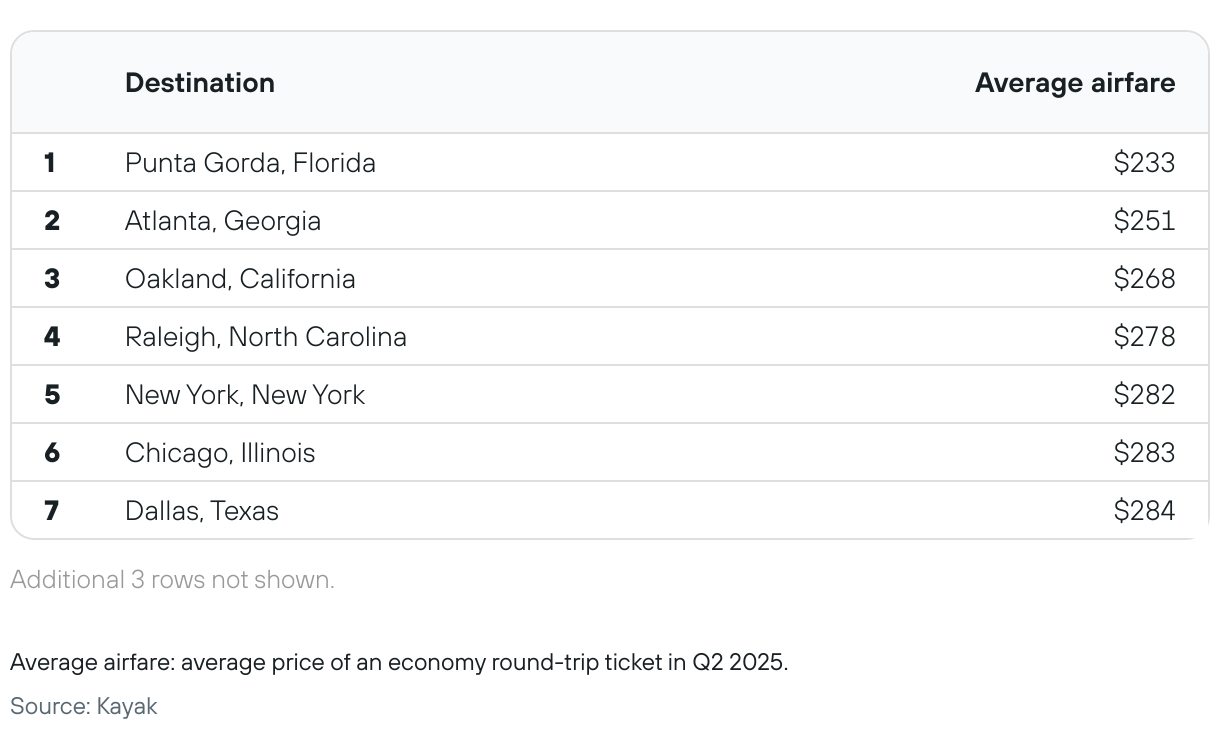
Task: Click the $278 airfare value
Action: [1144, 337]
